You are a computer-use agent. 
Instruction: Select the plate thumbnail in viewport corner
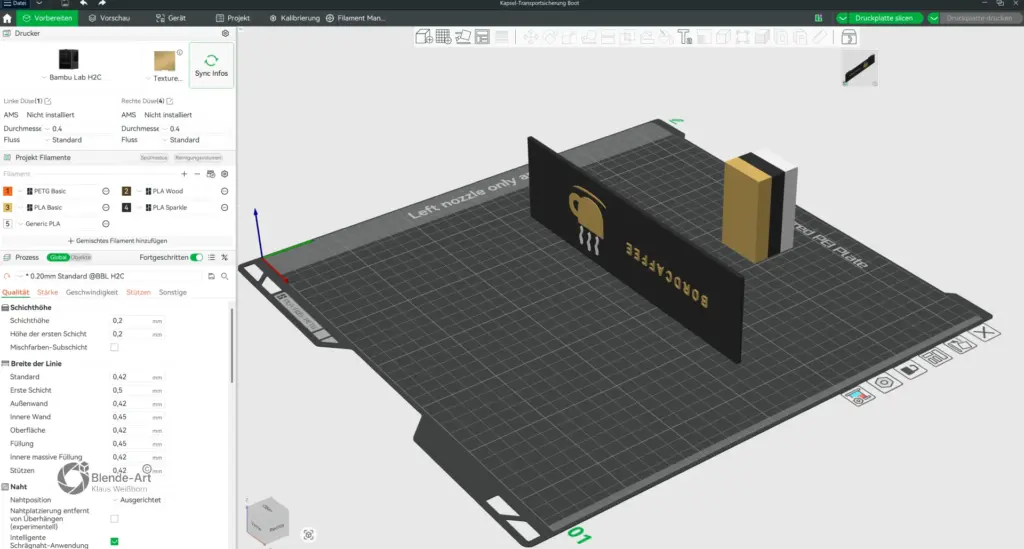tap(859, 69)
